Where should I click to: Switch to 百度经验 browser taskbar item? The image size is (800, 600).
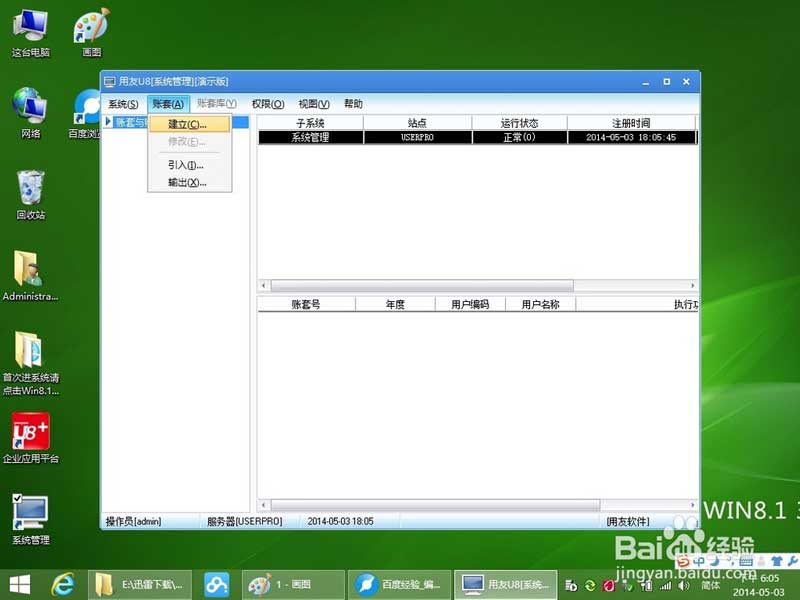coord(399,585)
